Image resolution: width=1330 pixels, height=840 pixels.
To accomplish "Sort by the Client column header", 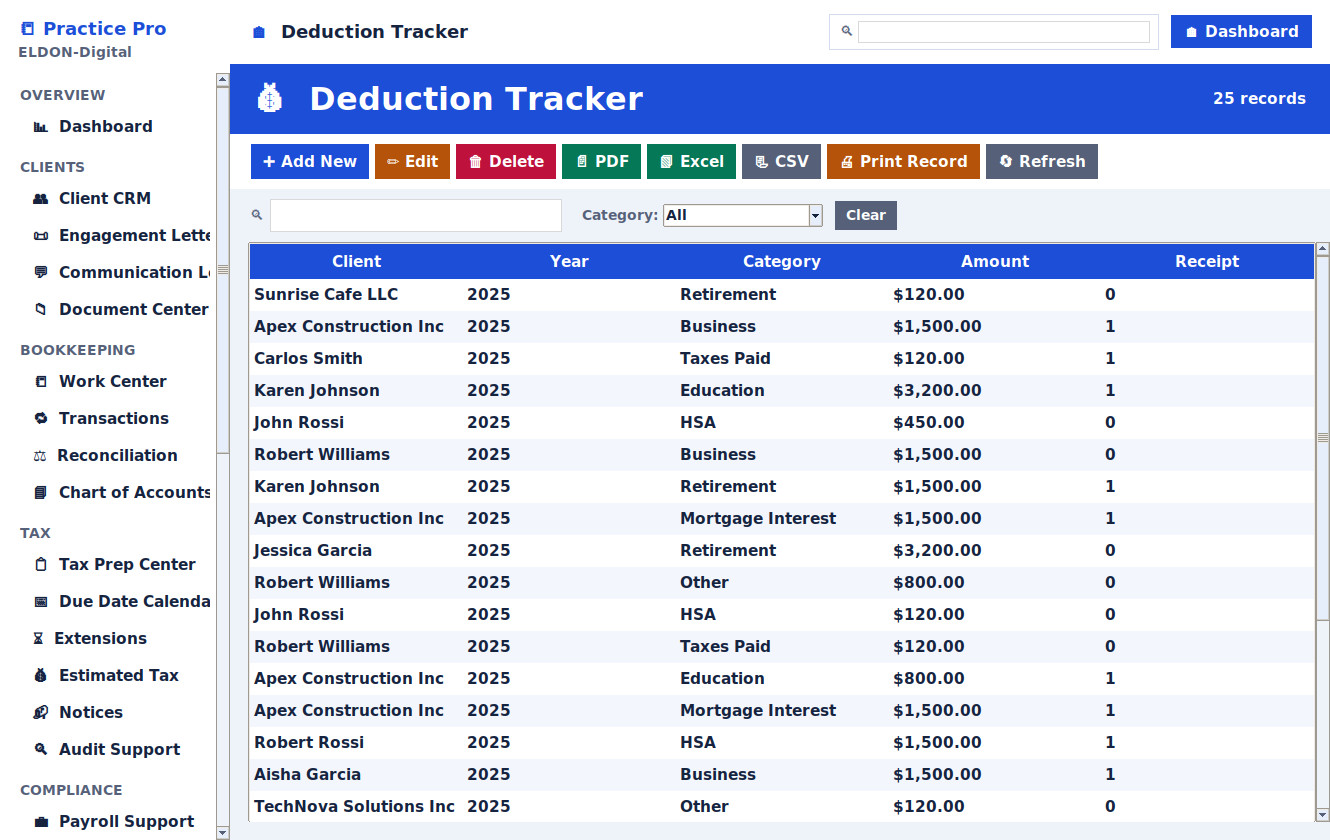I will [356, 262].
